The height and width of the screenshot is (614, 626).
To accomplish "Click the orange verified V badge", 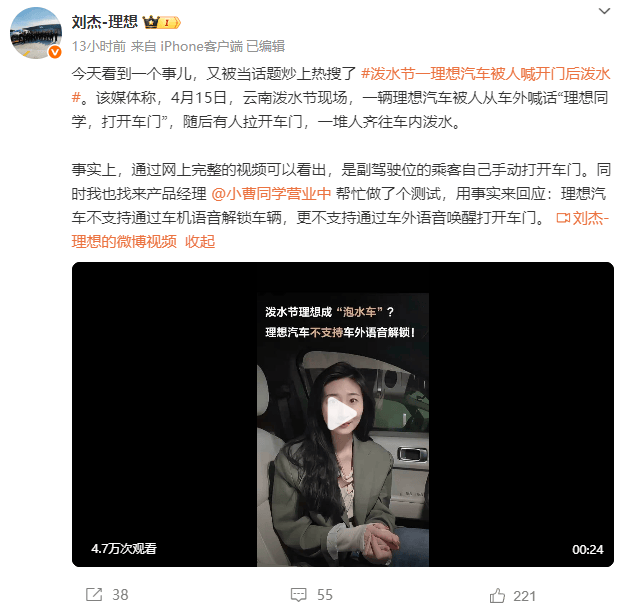I will 55,52.
